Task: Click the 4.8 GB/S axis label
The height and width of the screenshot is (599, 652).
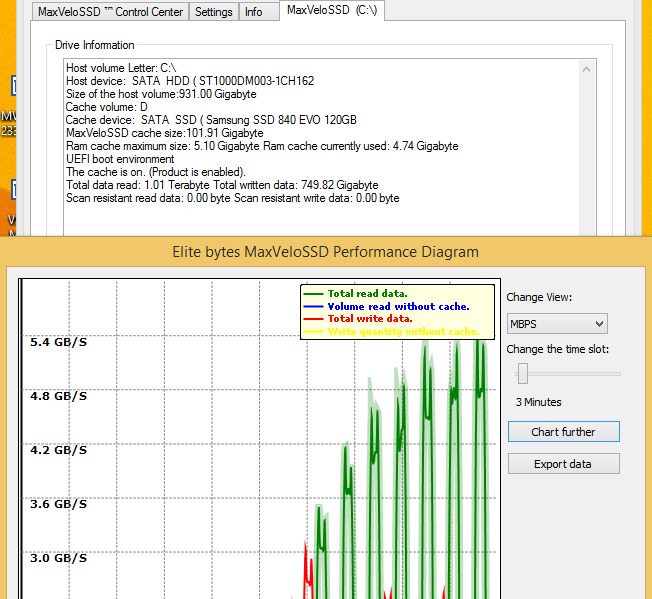Action: [59, 396]
